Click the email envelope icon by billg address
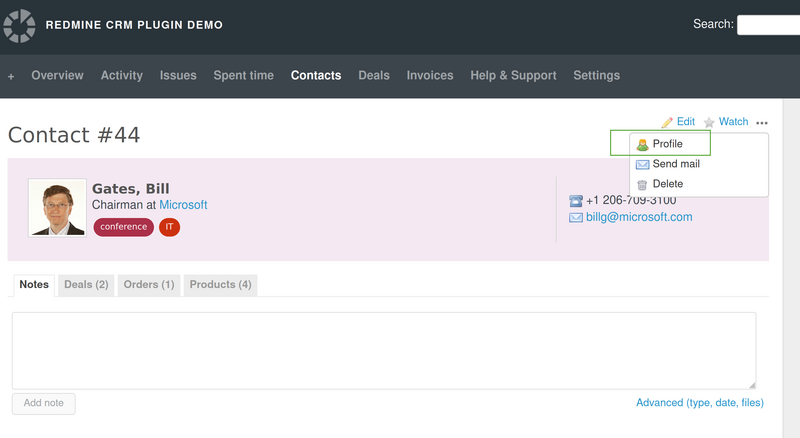Image resolution: width=800 pixels, height=438 pixels. tap(576, 217)
